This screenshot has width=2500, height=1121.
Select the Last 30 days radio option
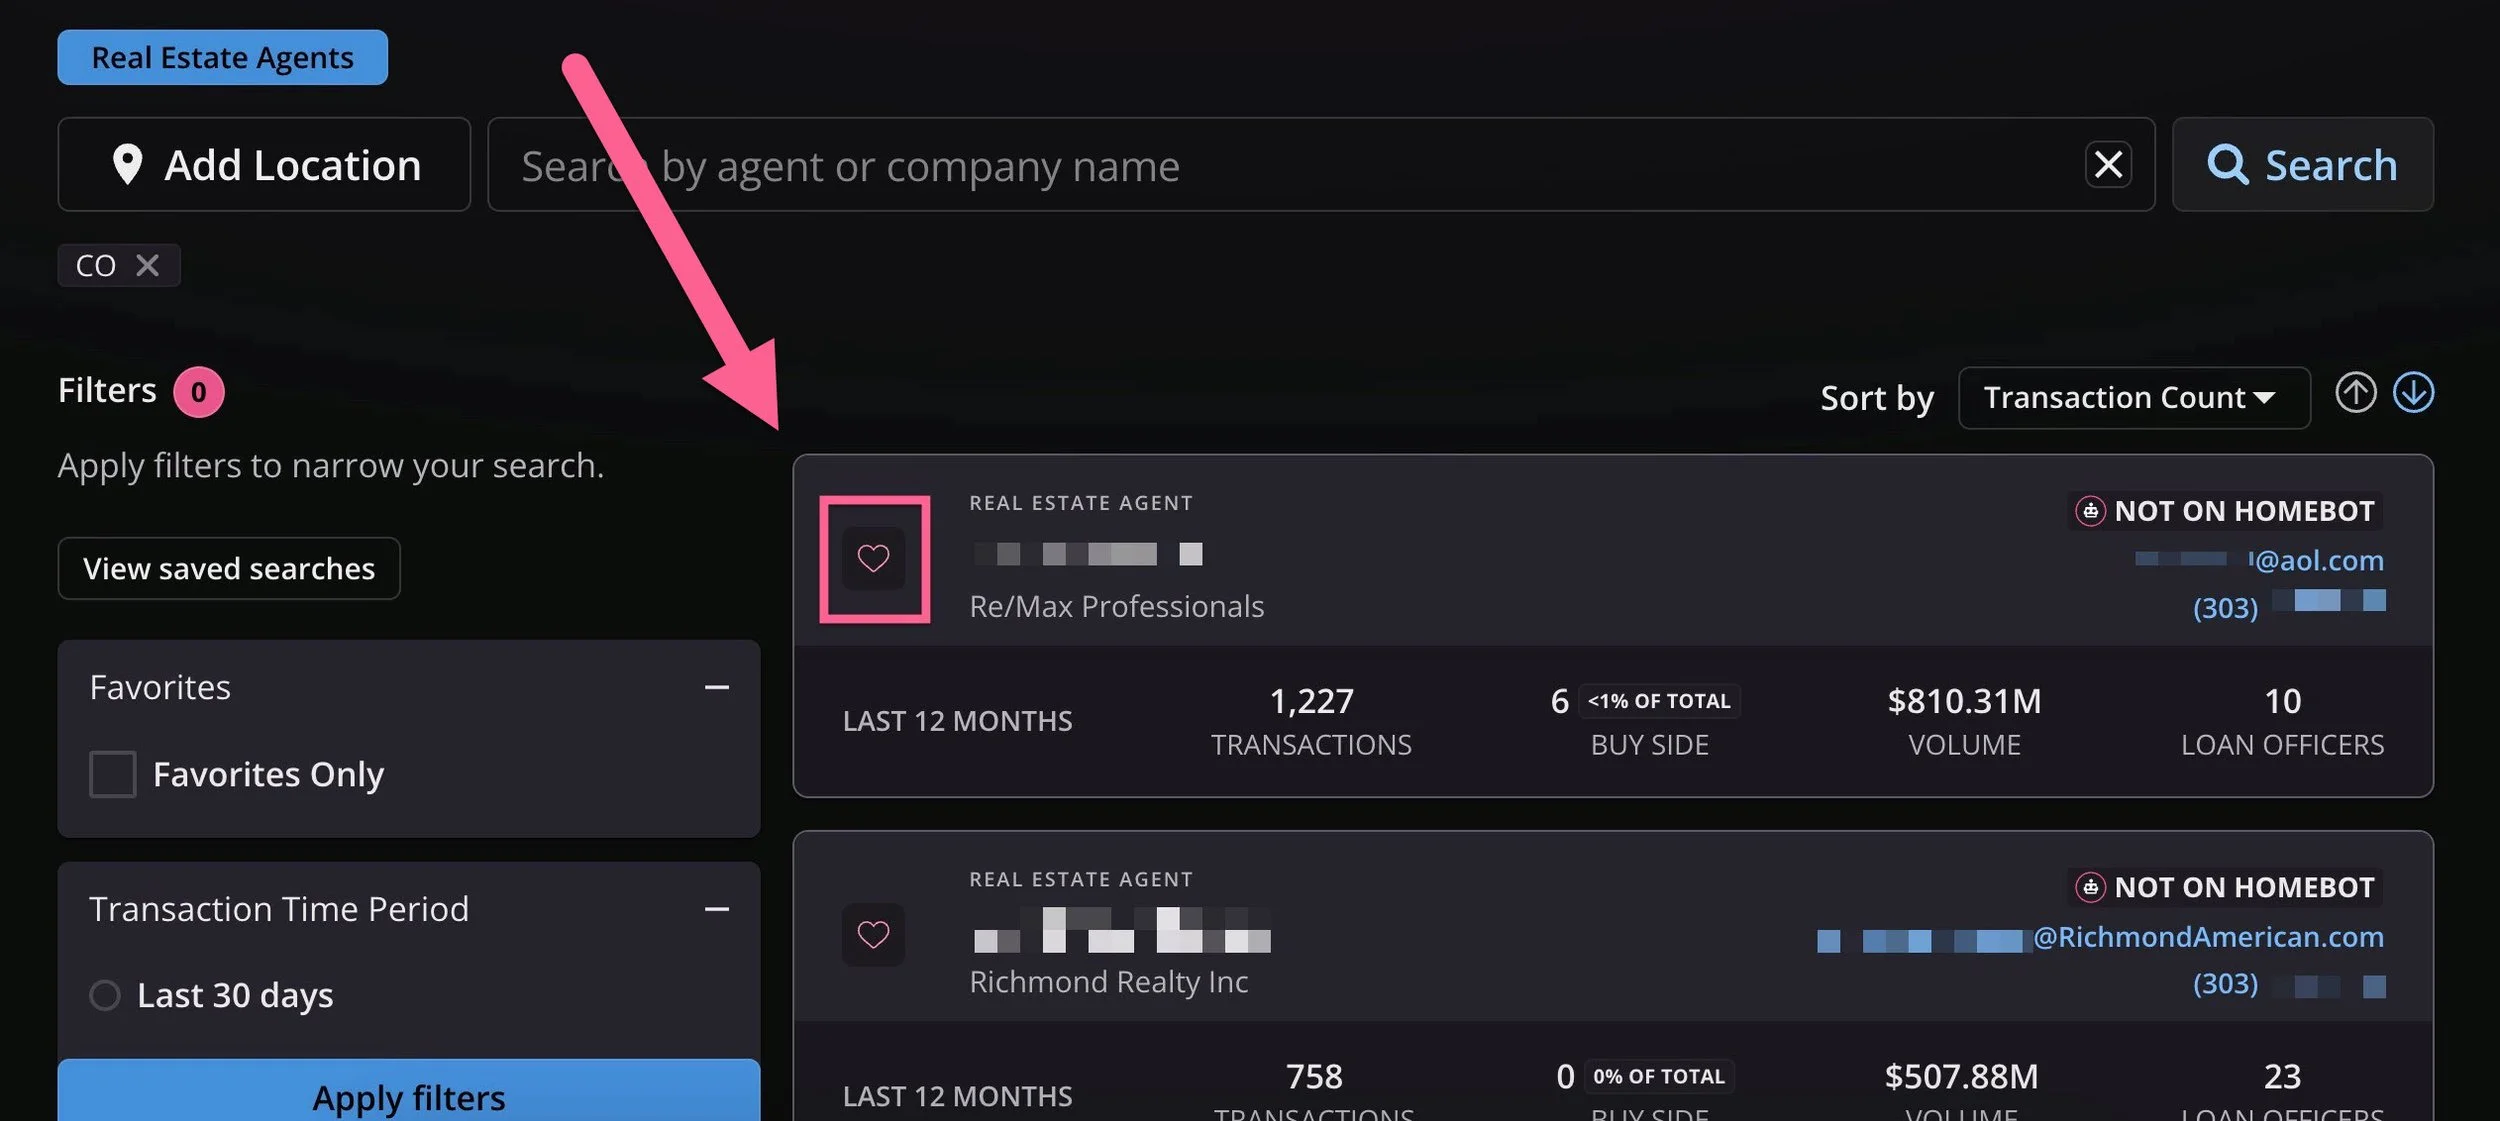coord(105,995)
